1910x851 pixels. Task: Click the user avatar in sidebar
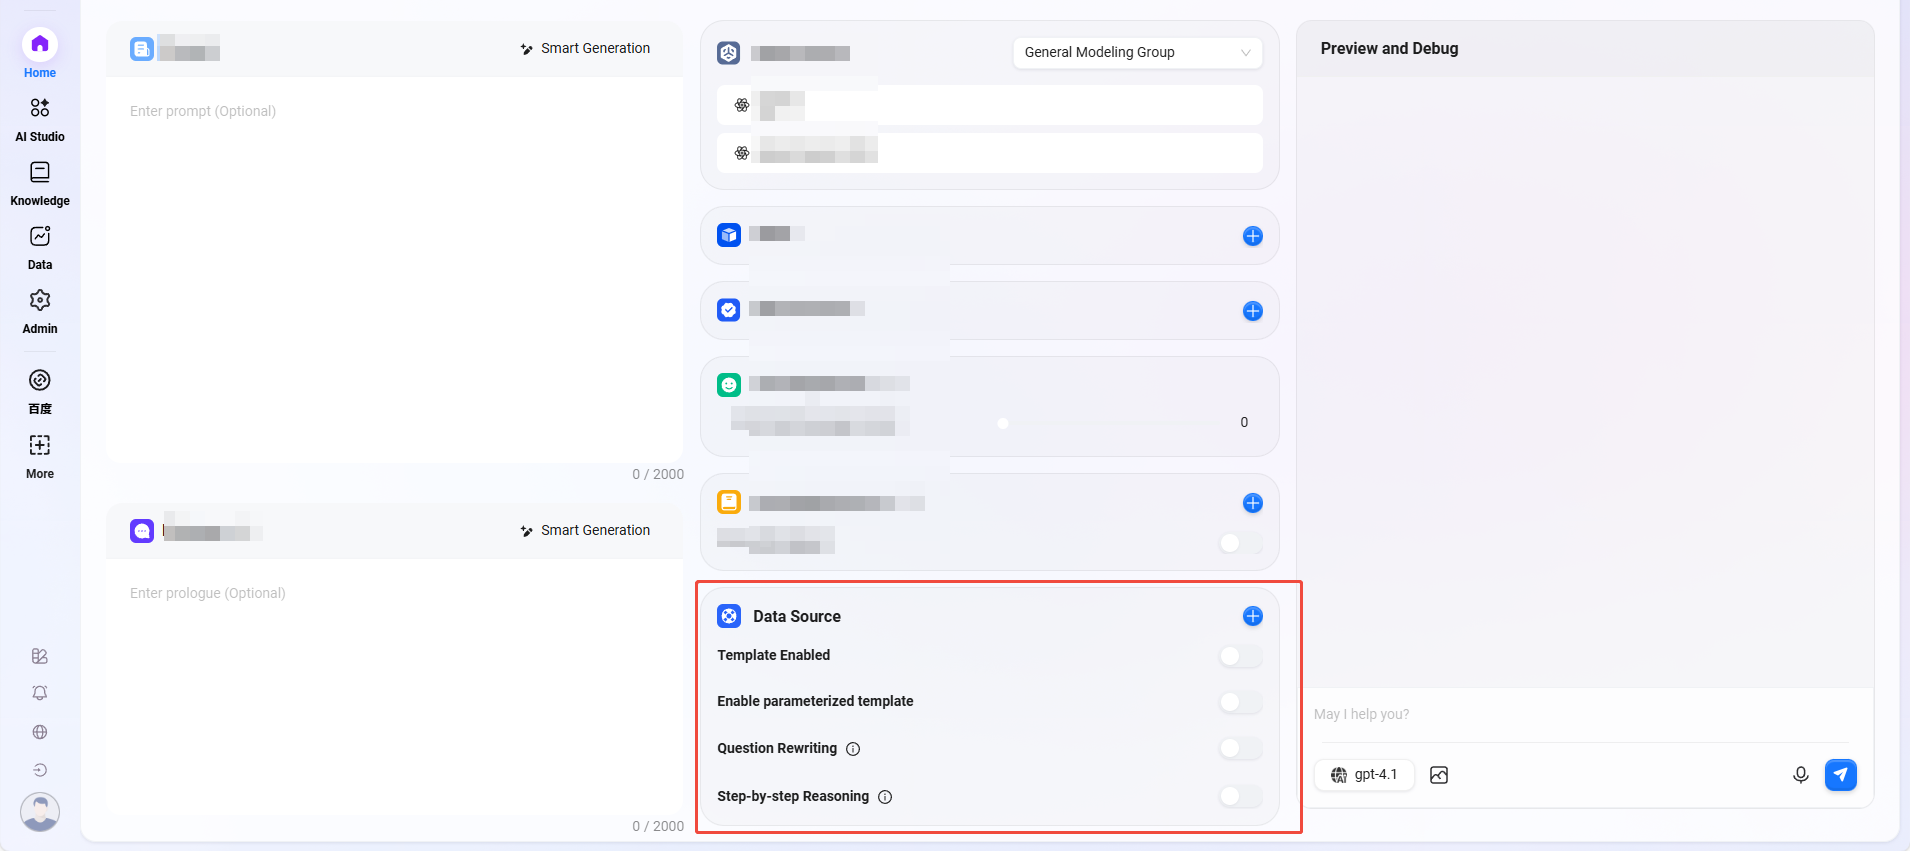(x=40, y=811)
